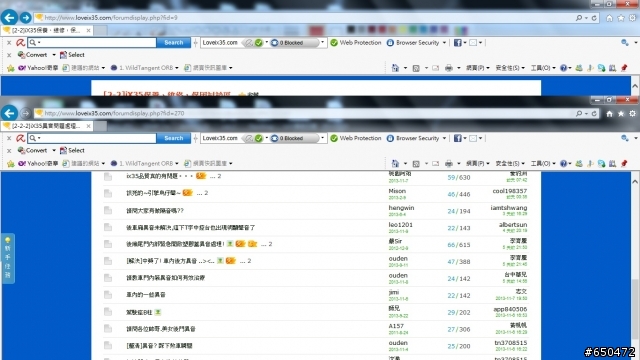The height and width of the screenshot is (360, 640).
Task: Open Yahoo favorite in the front favorites bar
Action: [38, 163]
